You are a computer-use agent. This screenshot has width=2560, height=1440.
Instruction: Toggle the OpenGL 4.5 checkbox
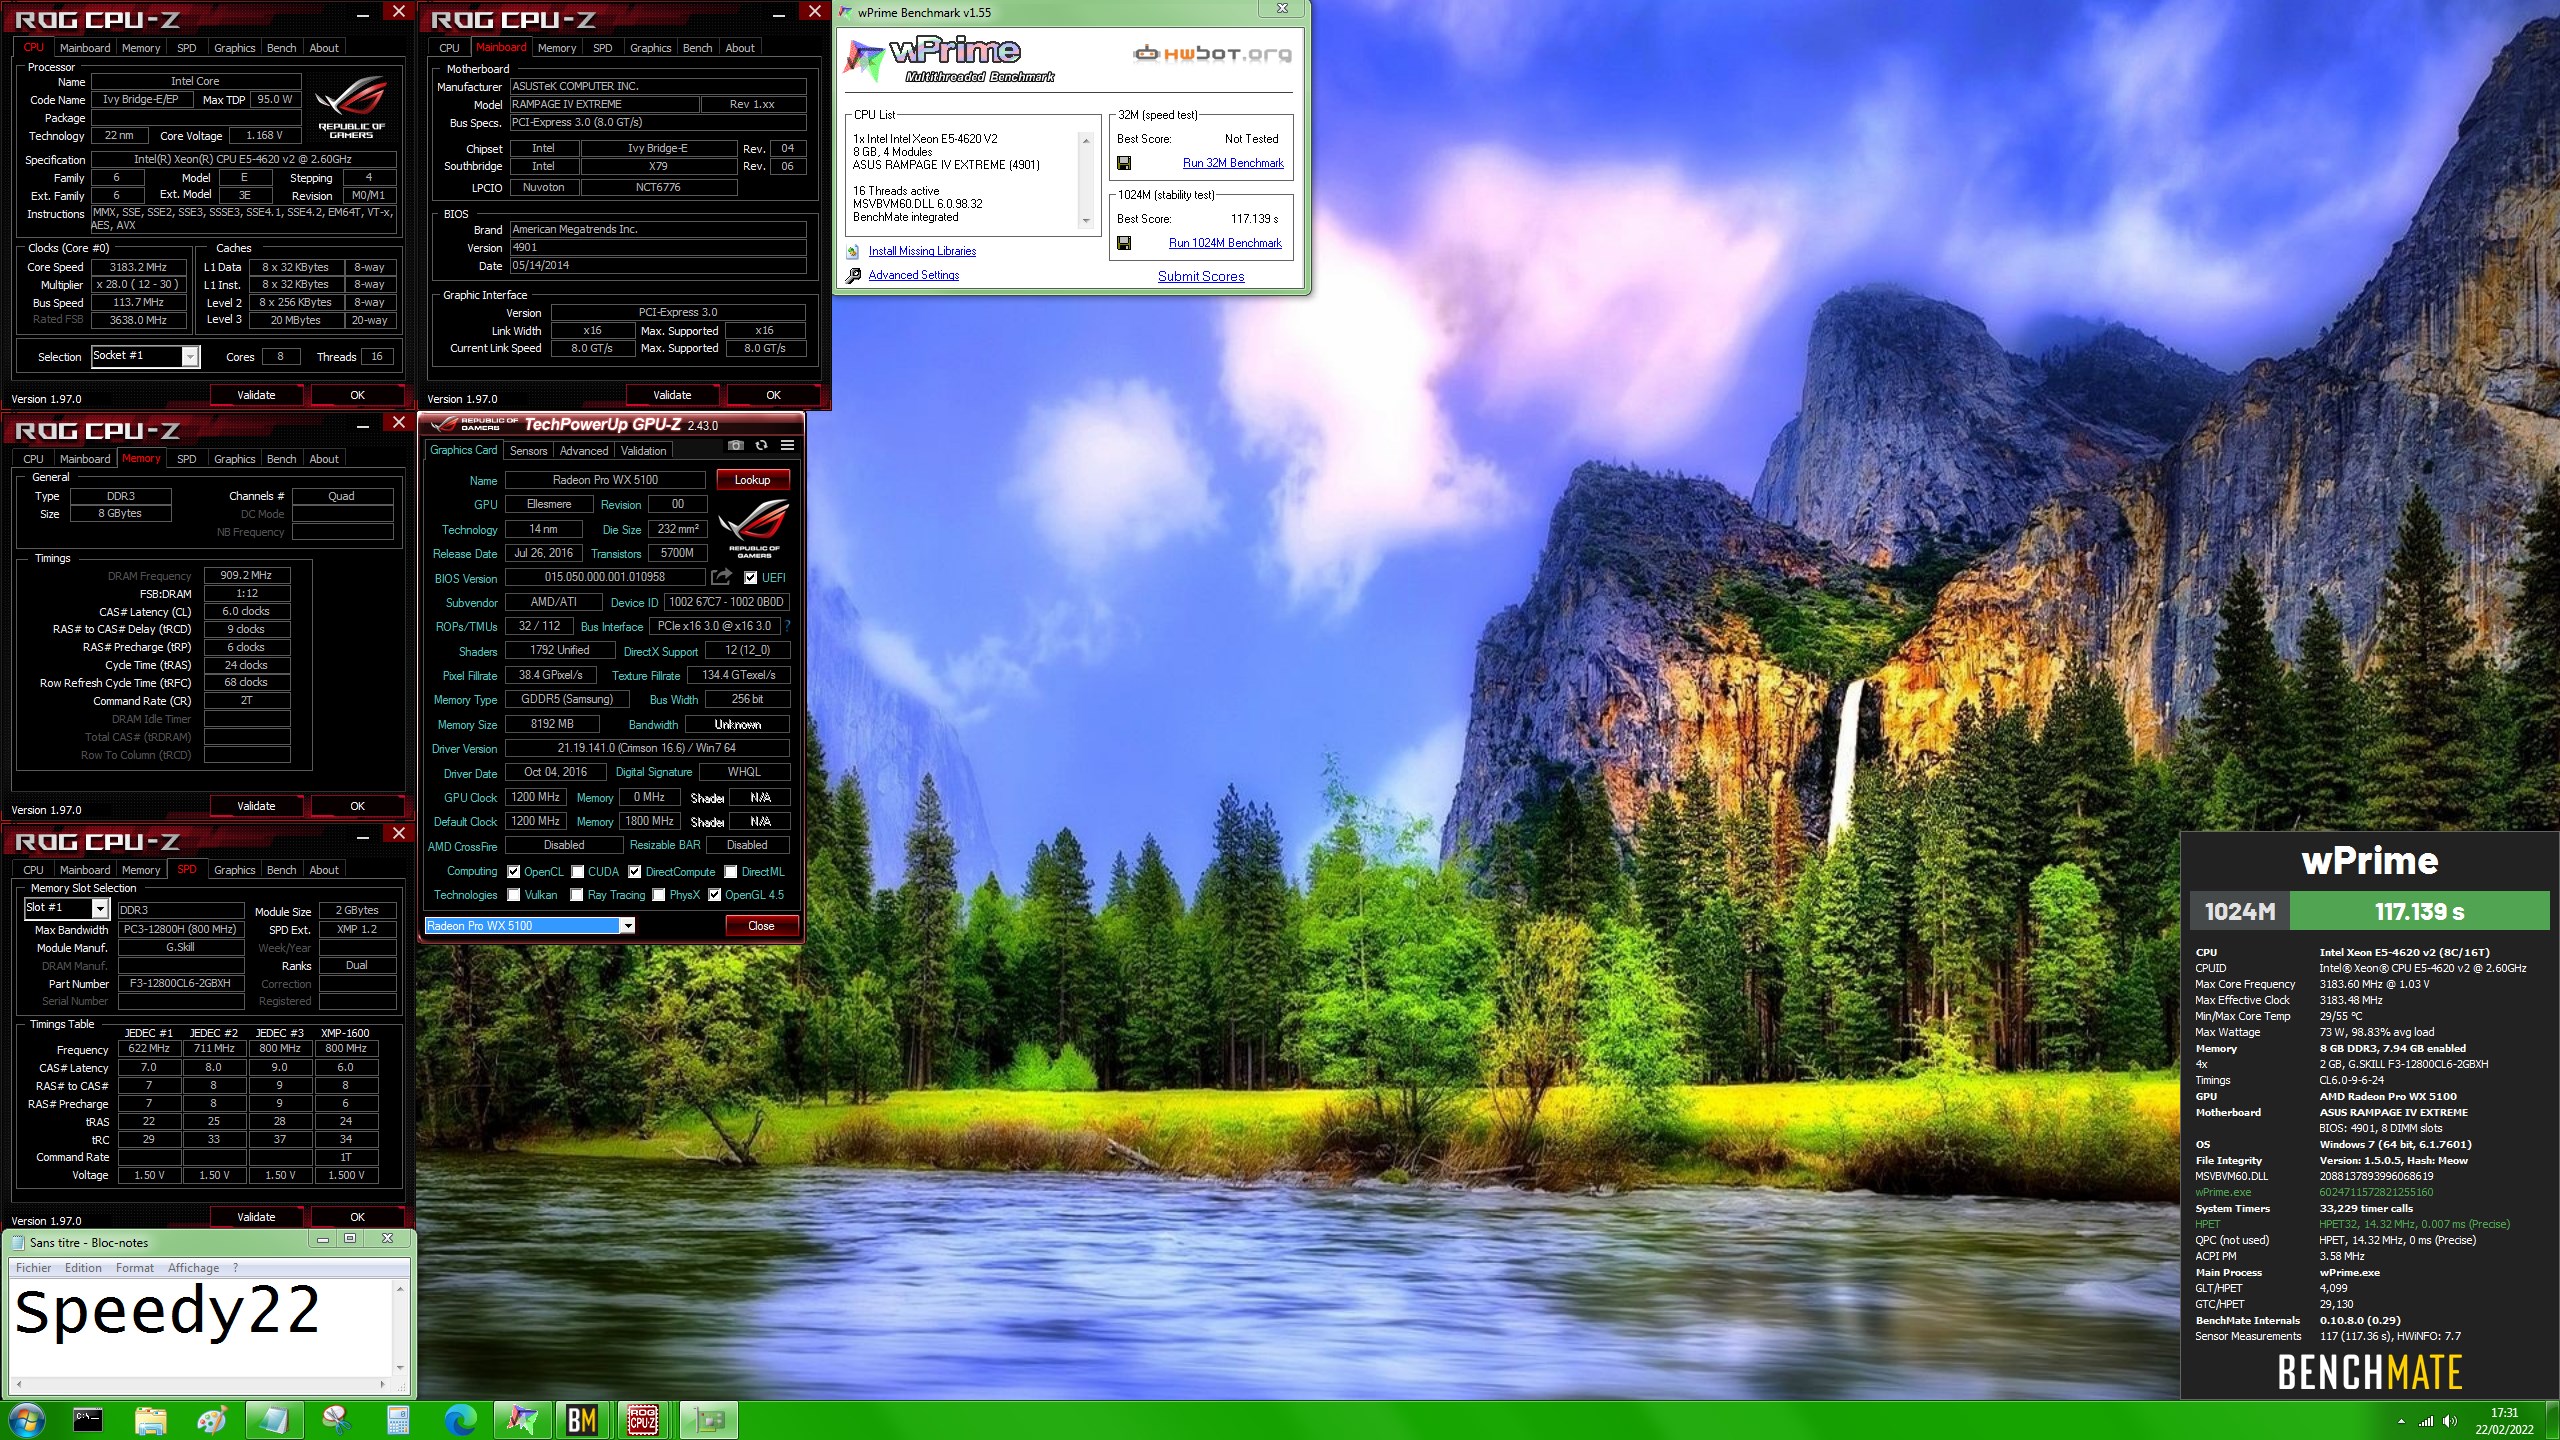click(x=715, y=895)
